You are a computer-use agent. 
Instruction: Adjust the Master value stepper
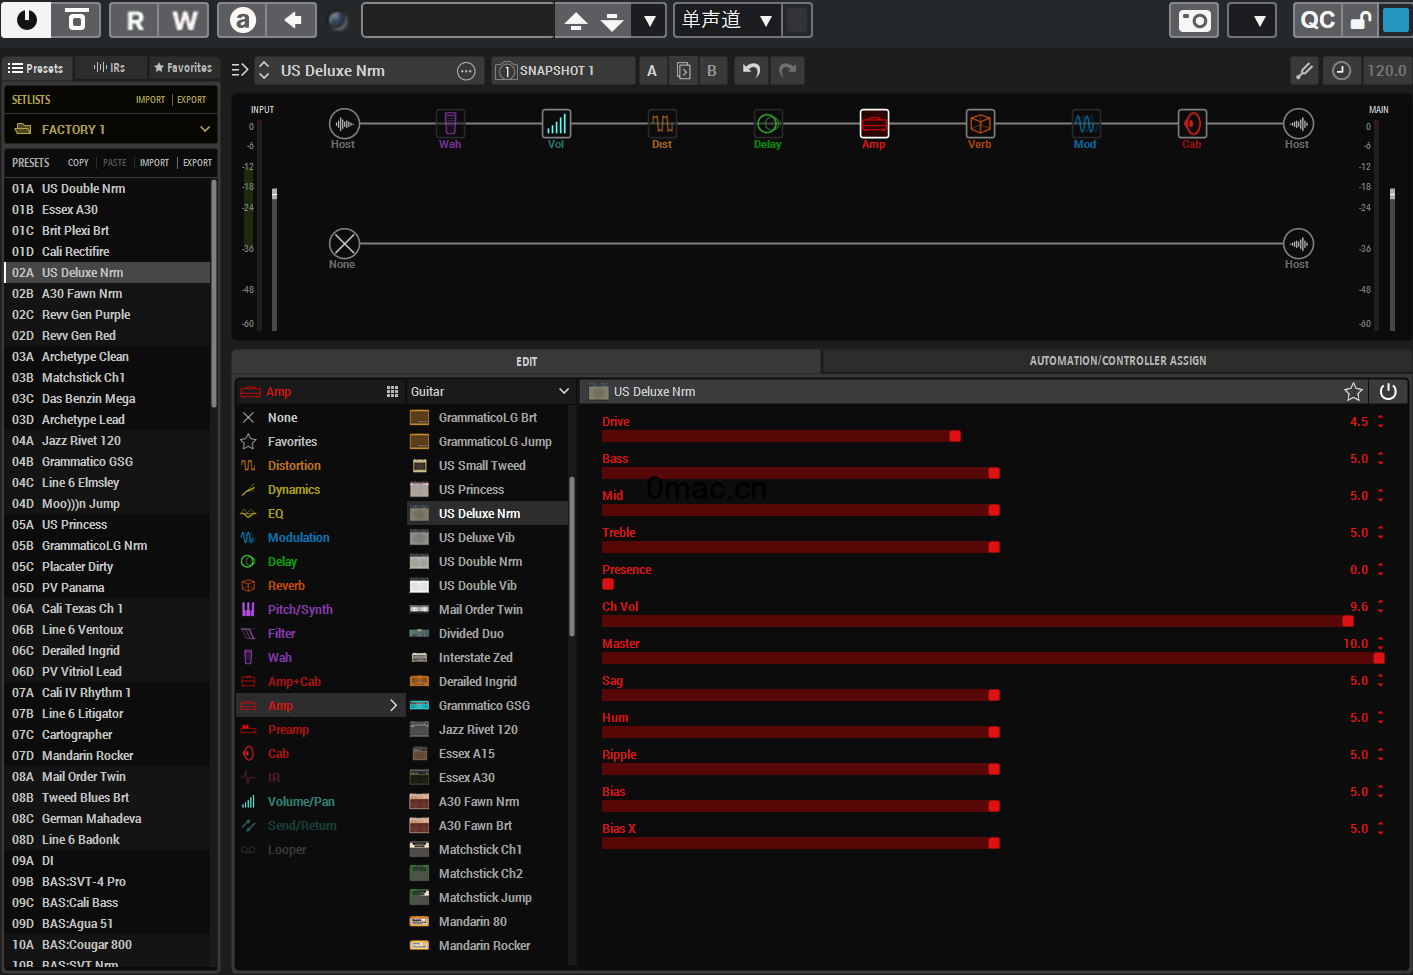[1380, 644]
